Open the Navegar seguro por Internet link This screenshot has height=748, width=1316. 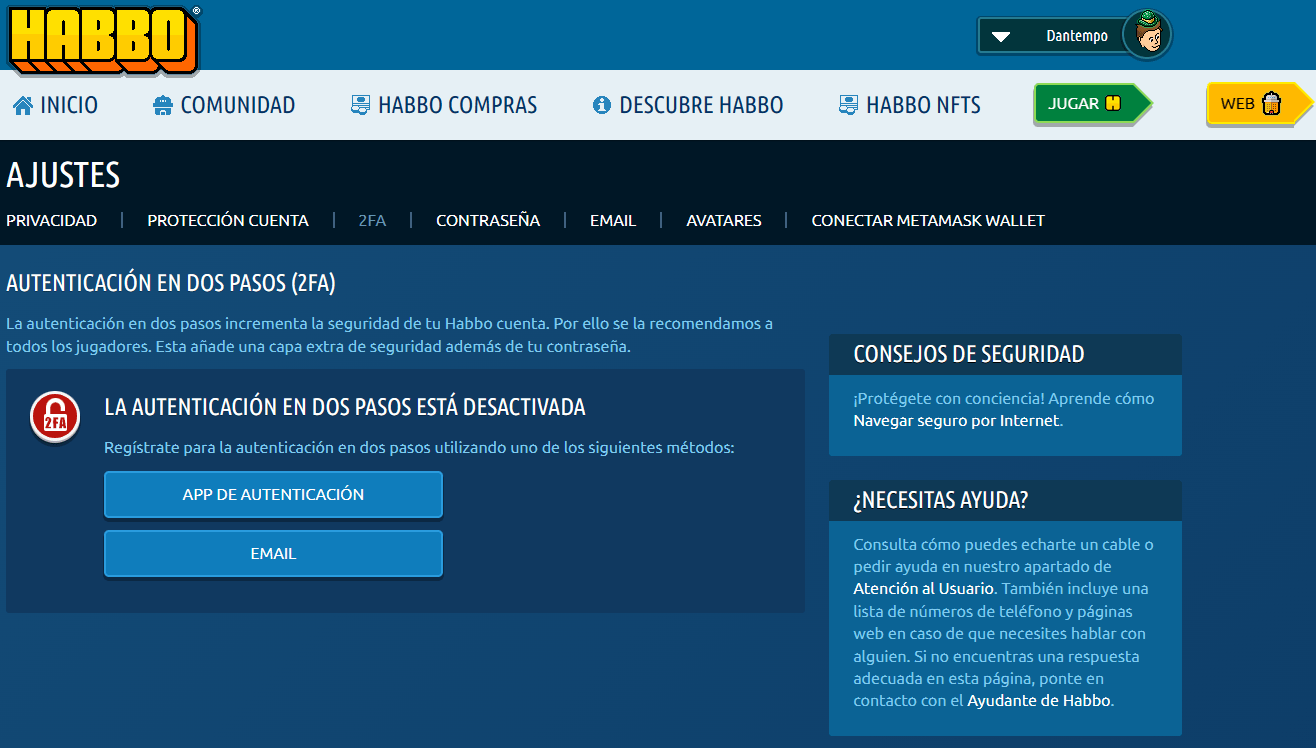coord(955,421)
